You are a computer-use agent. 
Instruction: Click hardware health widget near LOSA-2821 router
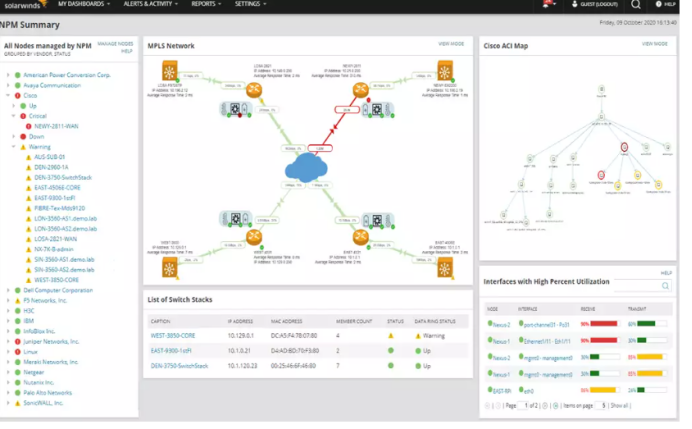236,109
